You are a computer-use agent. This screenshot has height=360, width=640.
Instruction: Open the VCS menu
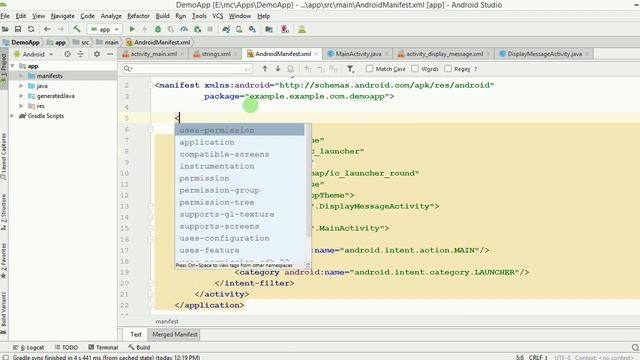pyautogui.click(x=218, y=16)
